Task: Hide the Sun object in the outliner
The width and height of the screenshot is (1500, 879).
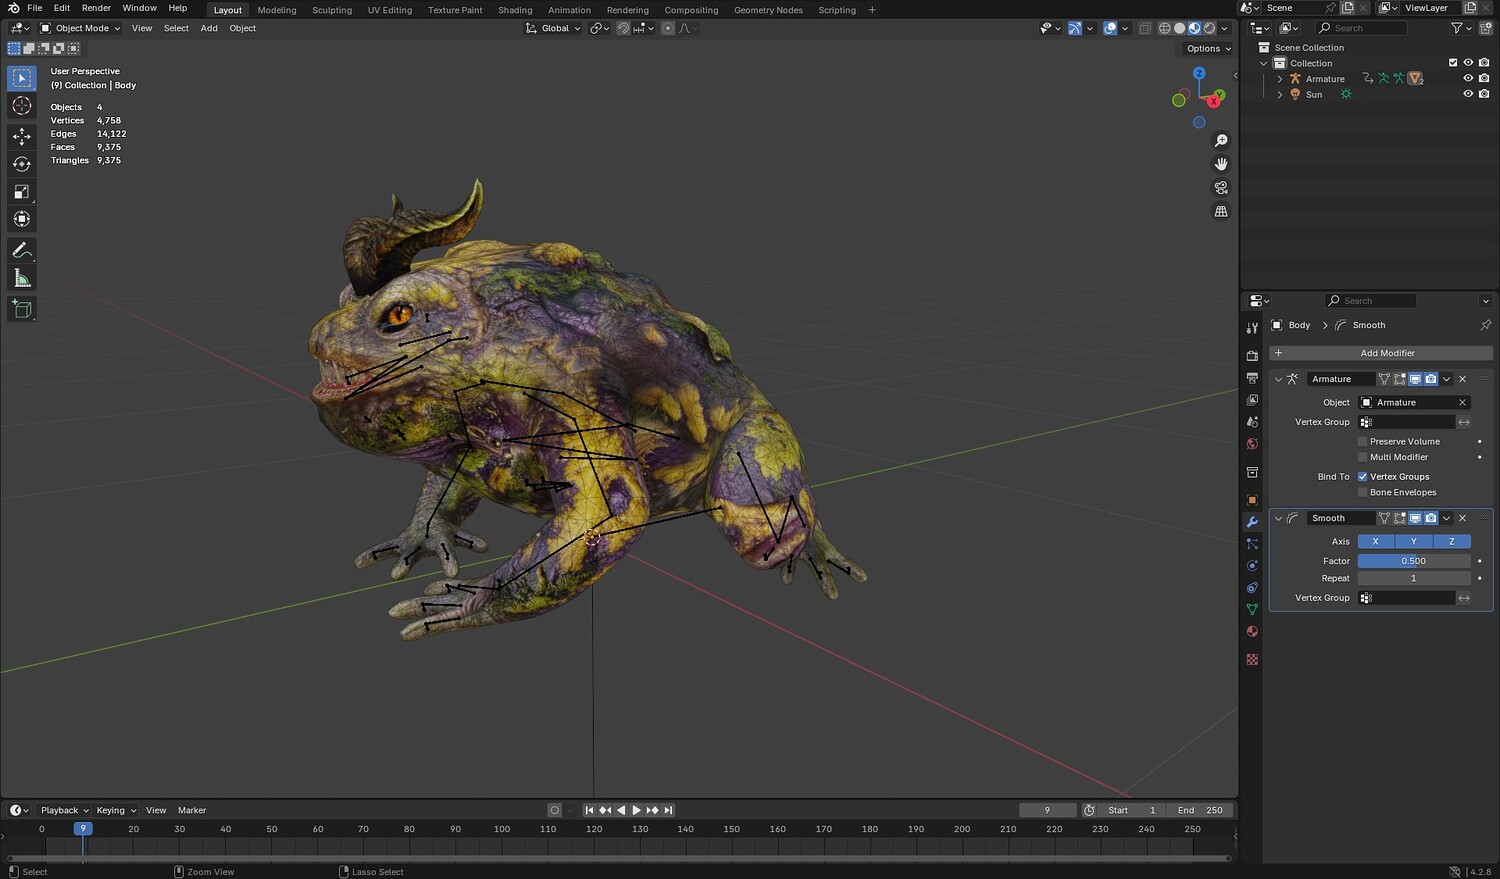Action: coord(1468,94)
